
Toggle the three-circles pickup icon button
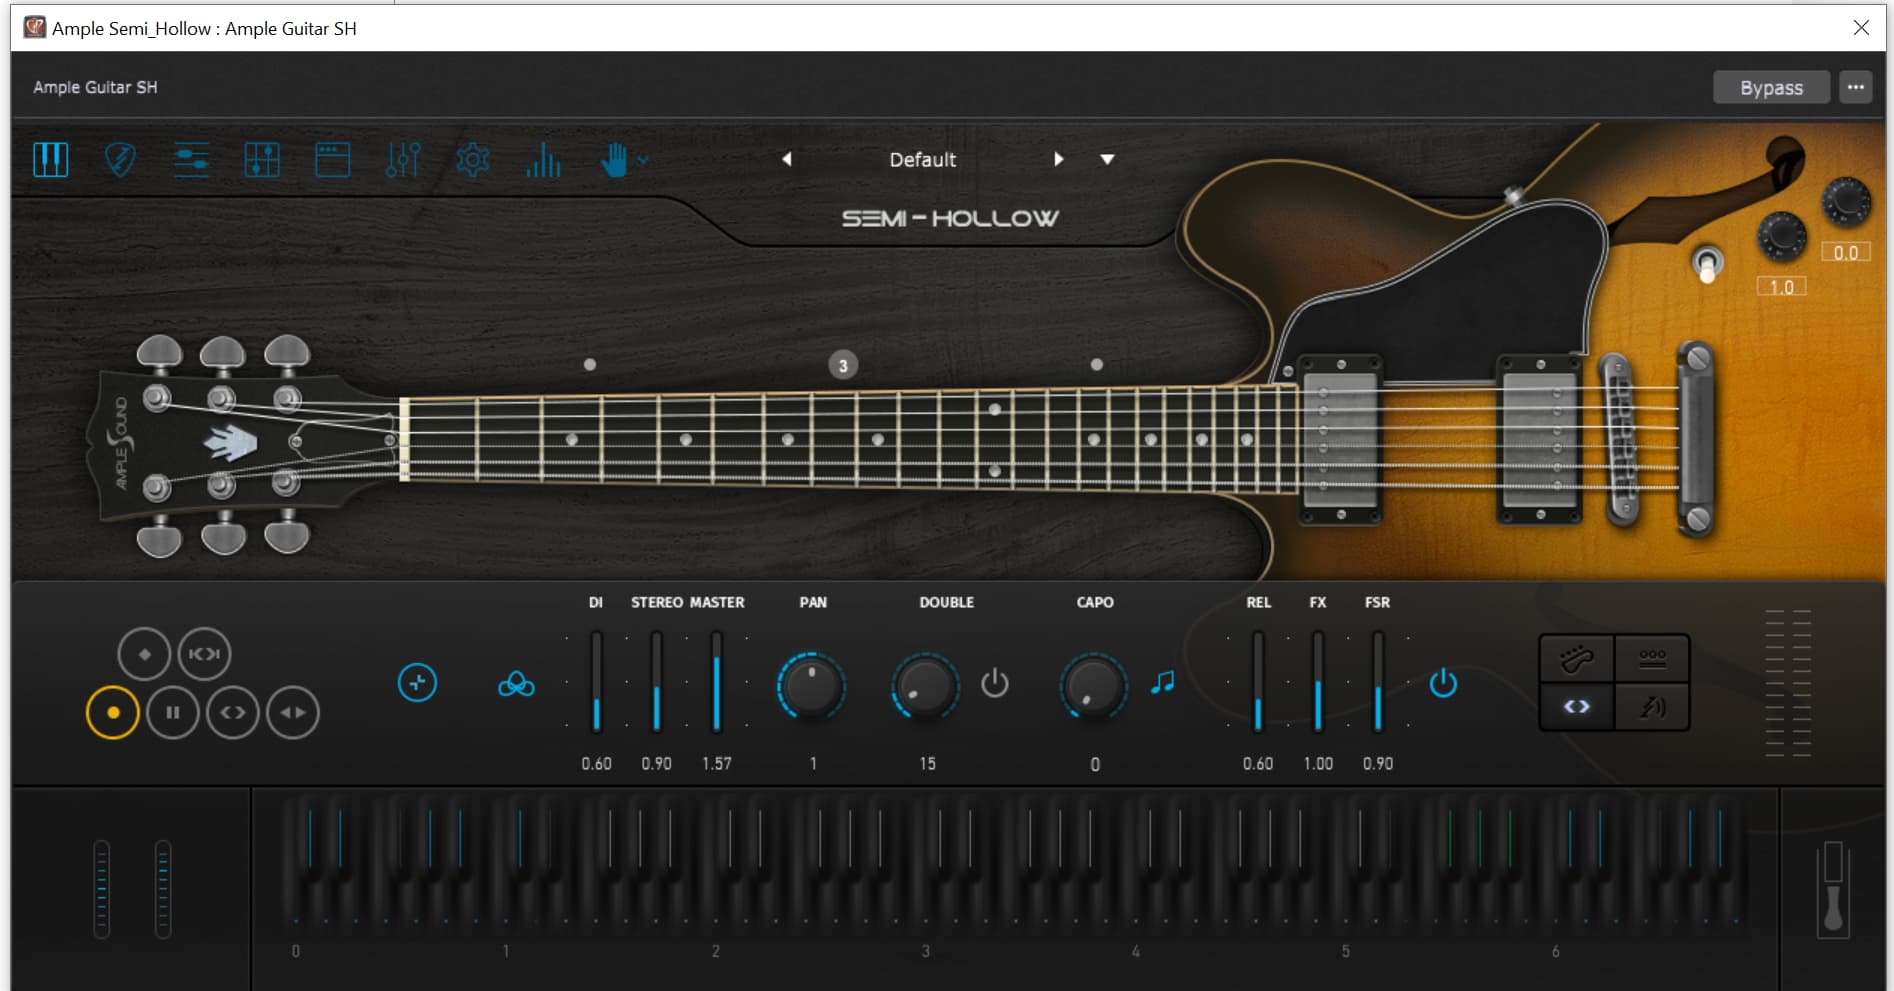pos(1652,659)
